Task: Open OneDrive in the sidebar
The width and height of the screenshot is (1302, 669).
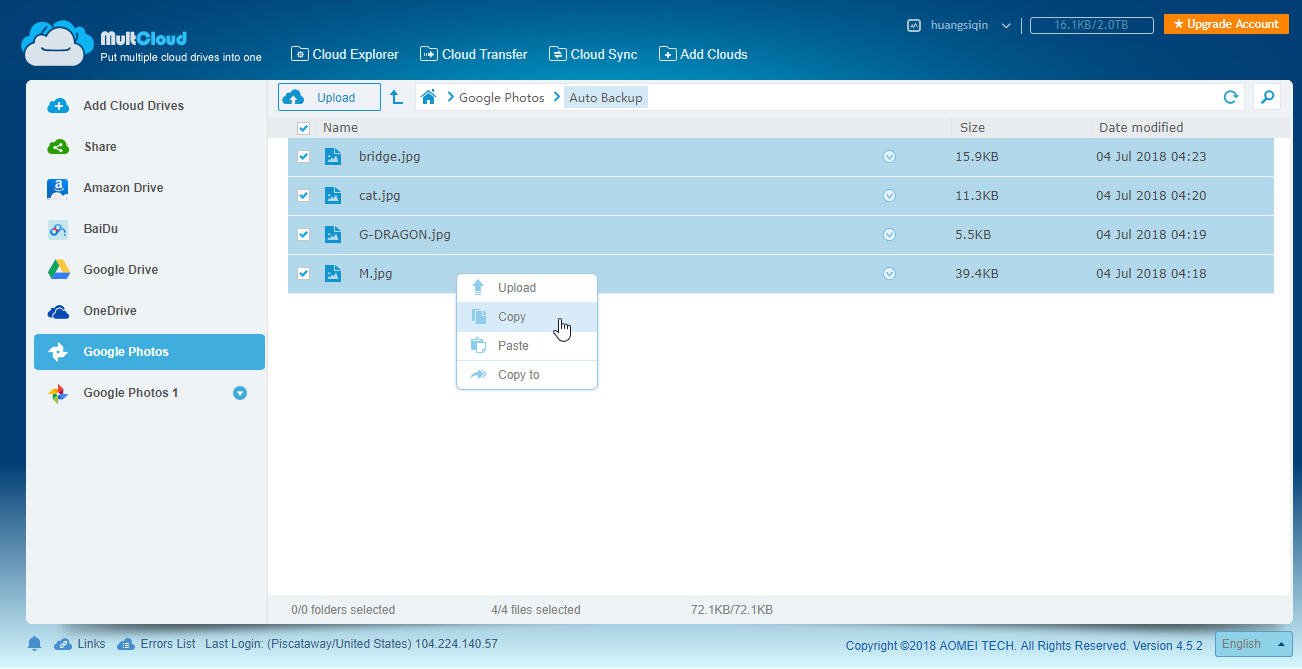Action: 109,311
